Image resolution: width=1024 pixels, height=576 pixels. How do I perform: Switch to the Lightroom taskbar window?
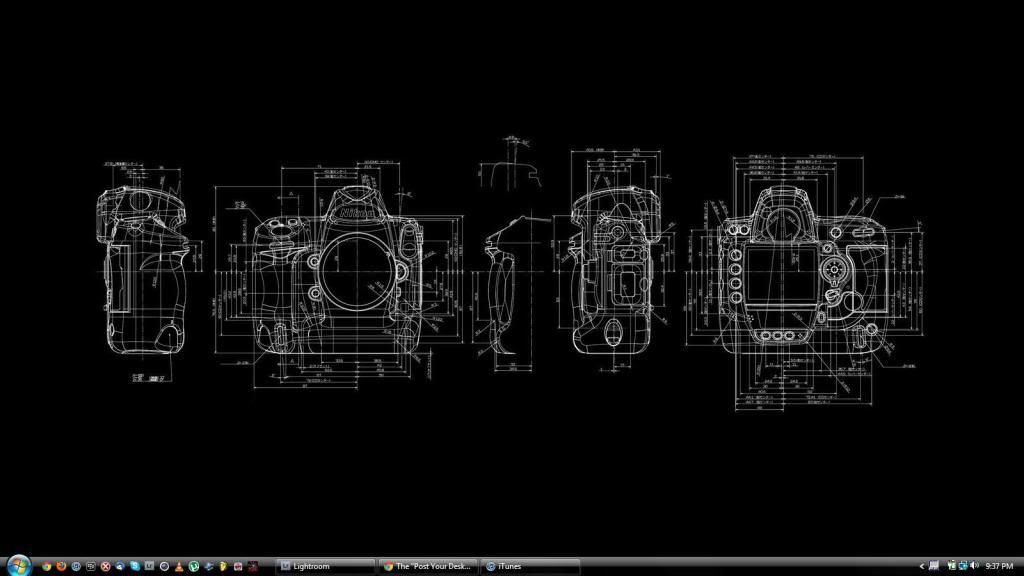click(325, 566)
